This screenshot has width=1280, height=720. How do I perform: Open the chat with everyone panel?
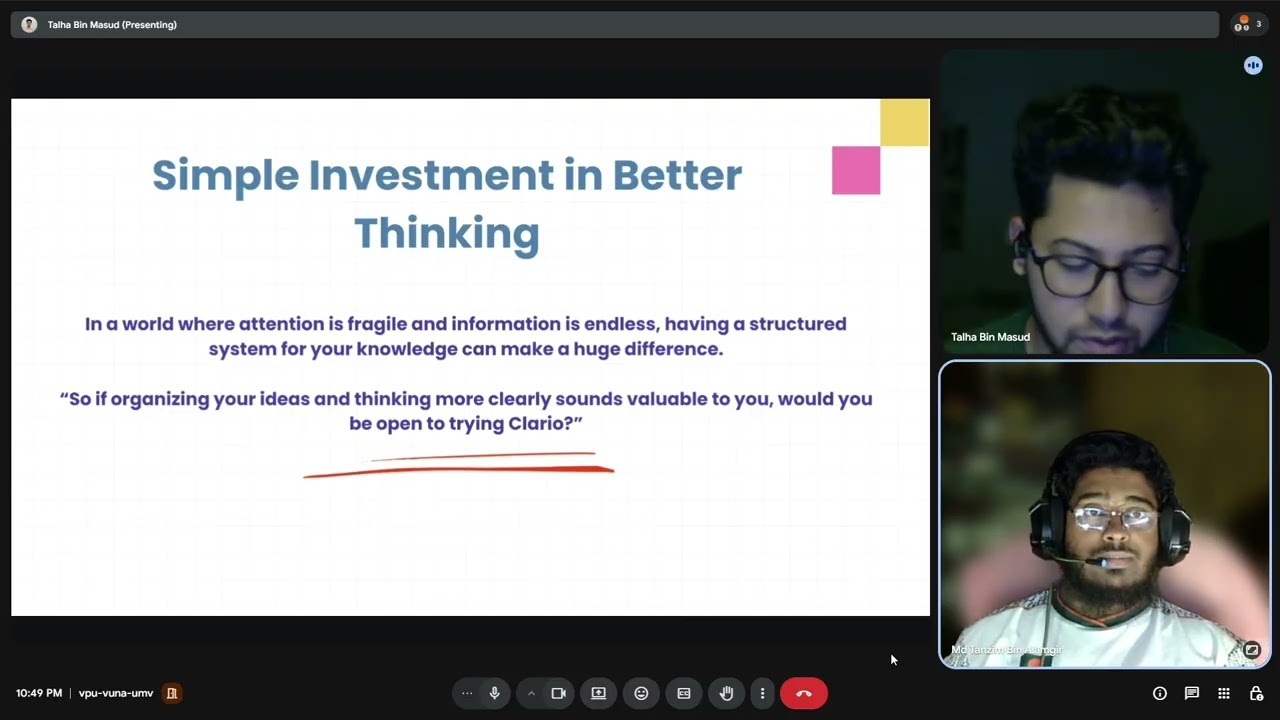click(1192, 693)
